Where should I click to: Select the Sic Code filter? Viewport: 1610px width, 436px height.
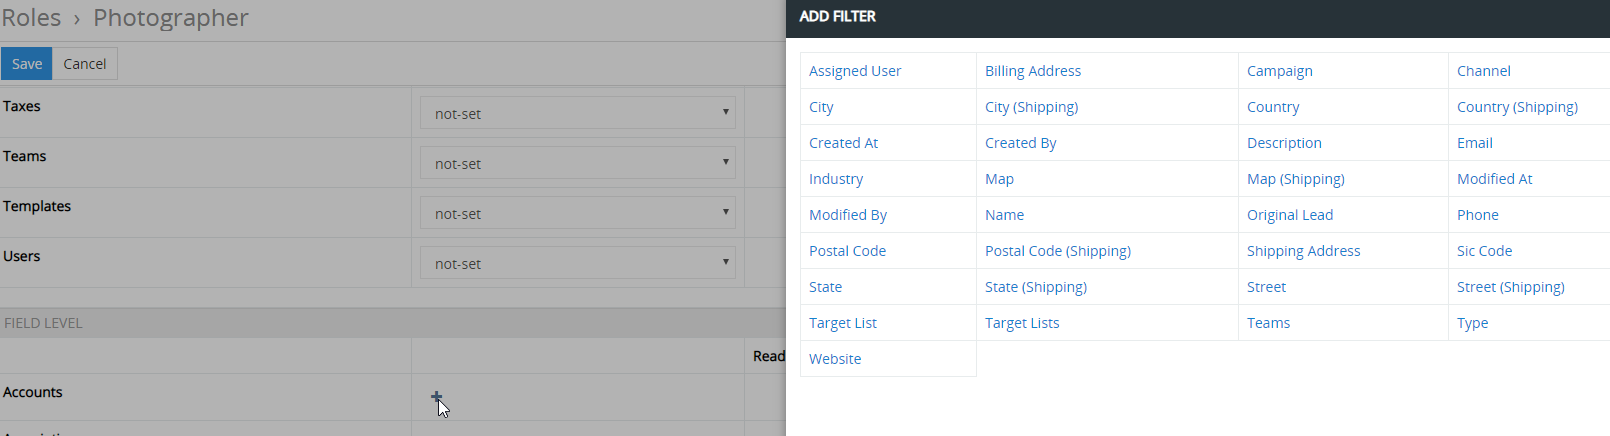pos(1484,251)
